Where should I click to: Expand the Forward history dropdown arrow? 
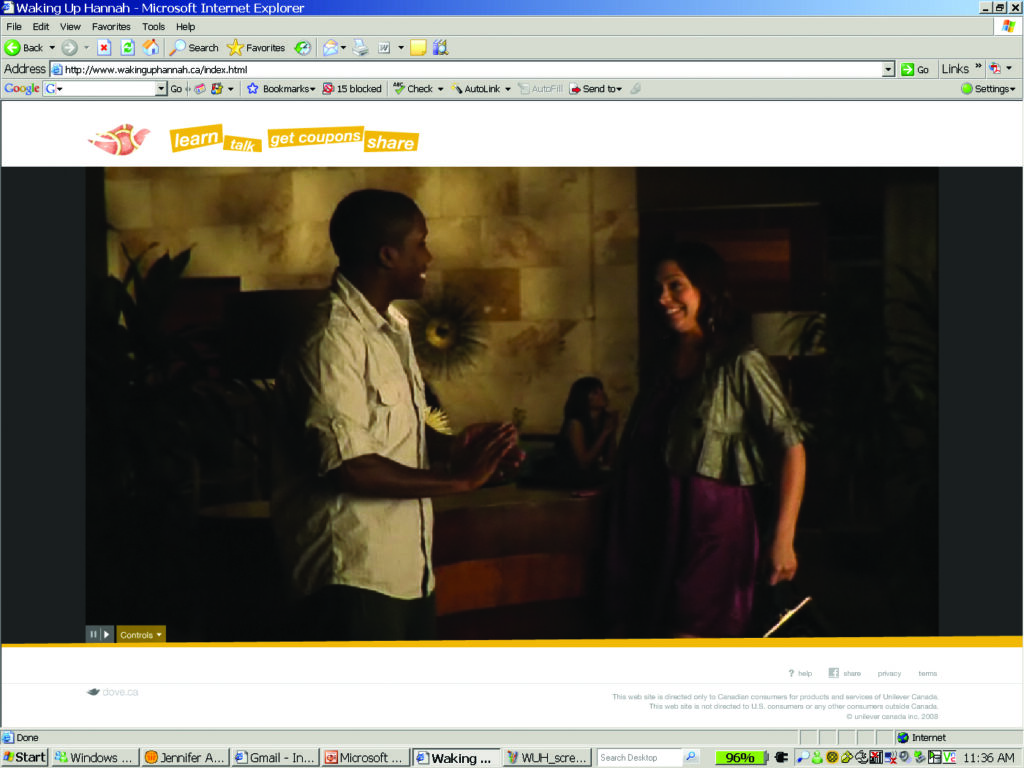click(x=86, y=48)
